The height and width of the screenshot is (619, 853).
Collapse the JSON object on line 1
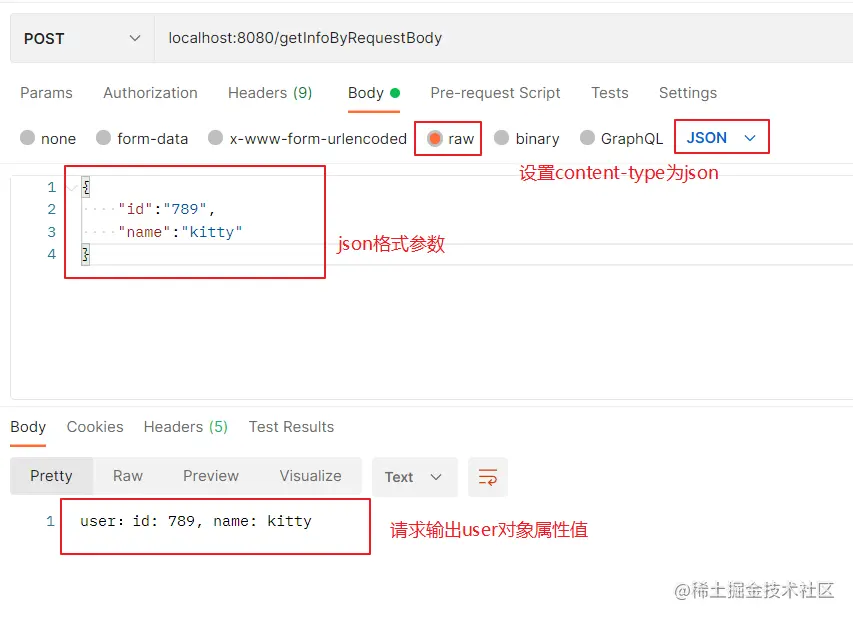coord(72,188)
